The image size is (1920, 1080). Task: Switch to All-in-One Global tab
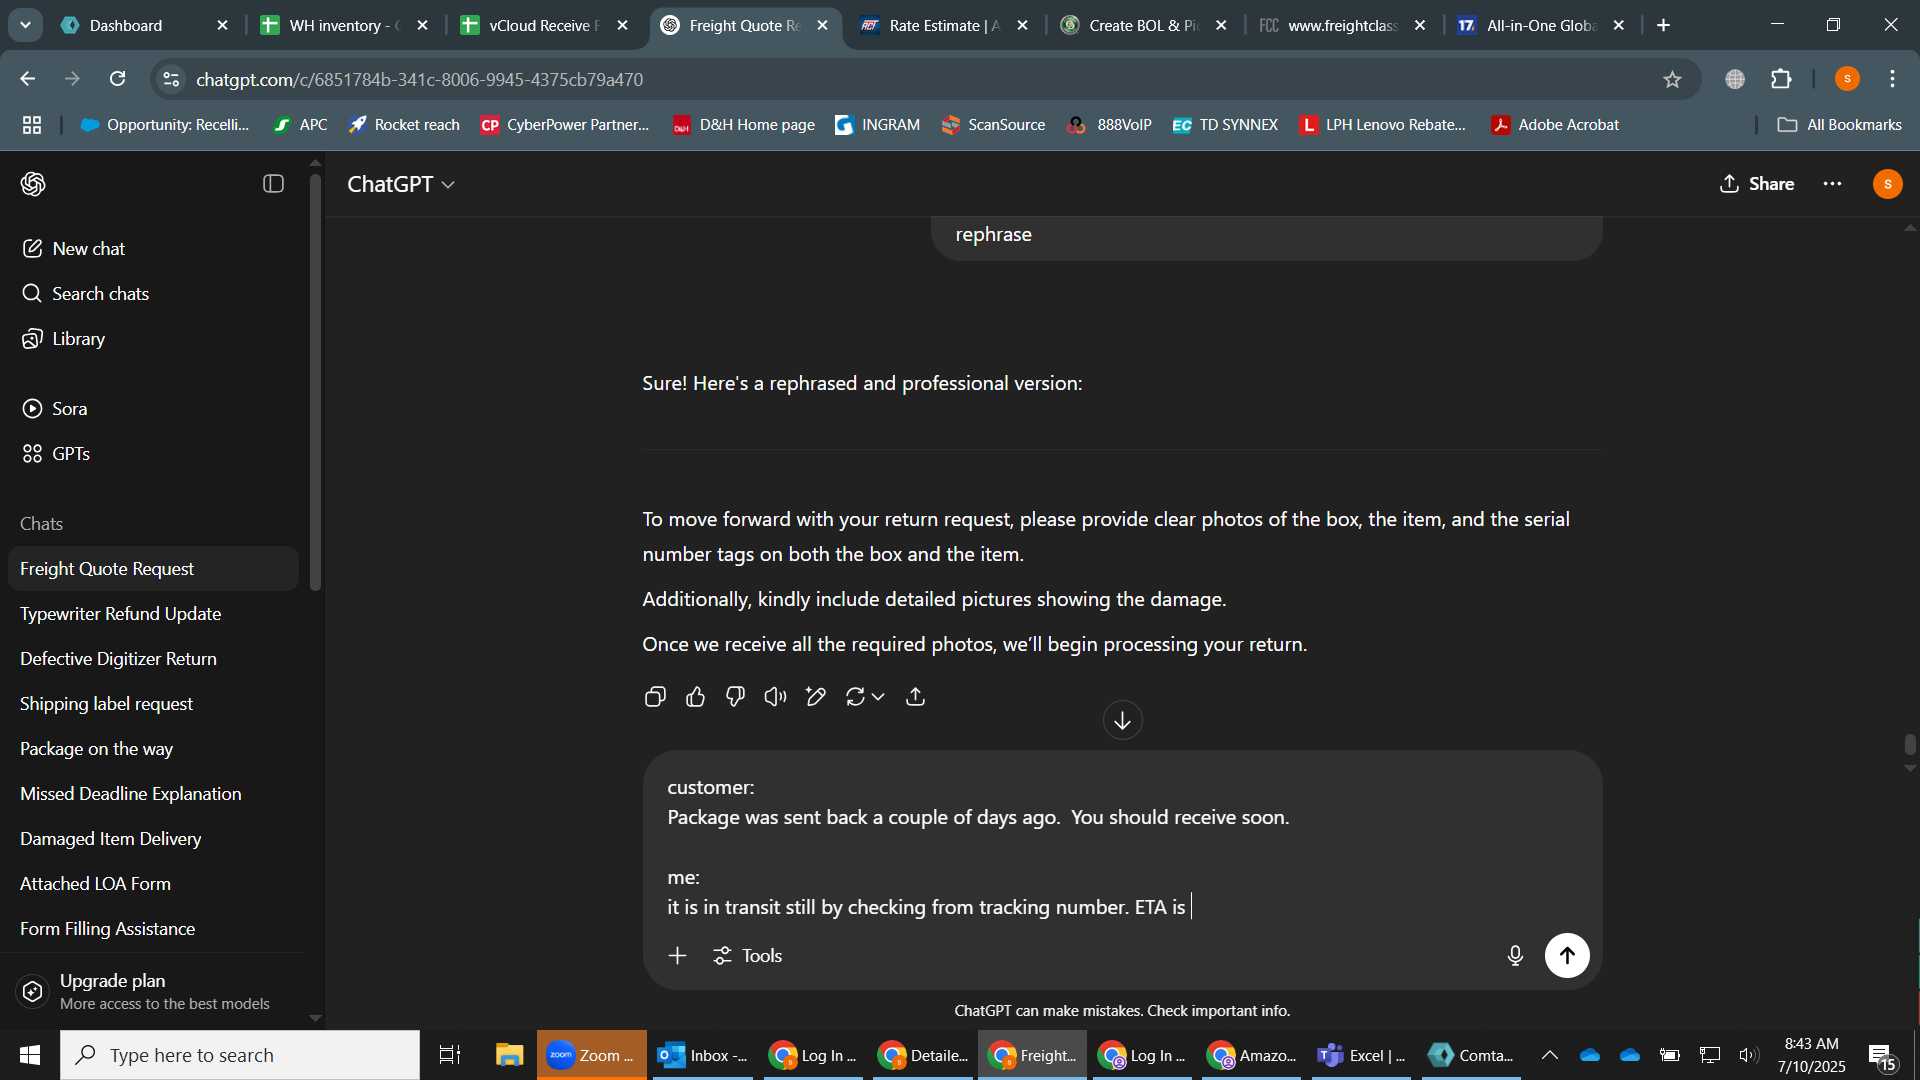[x=1541, y=25]
